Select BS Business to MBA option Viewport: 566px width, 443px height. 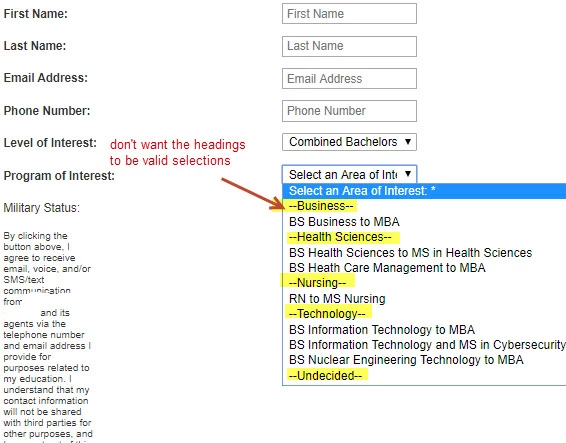[x=424, y=221]
